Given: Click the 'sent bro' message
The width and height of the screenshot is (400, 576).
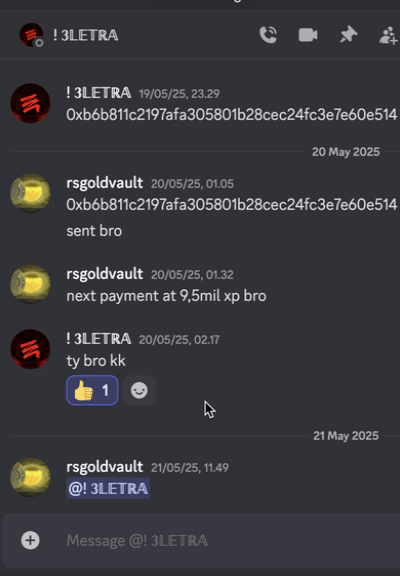Looking at the screenshot, I should (x=94, y=231).
